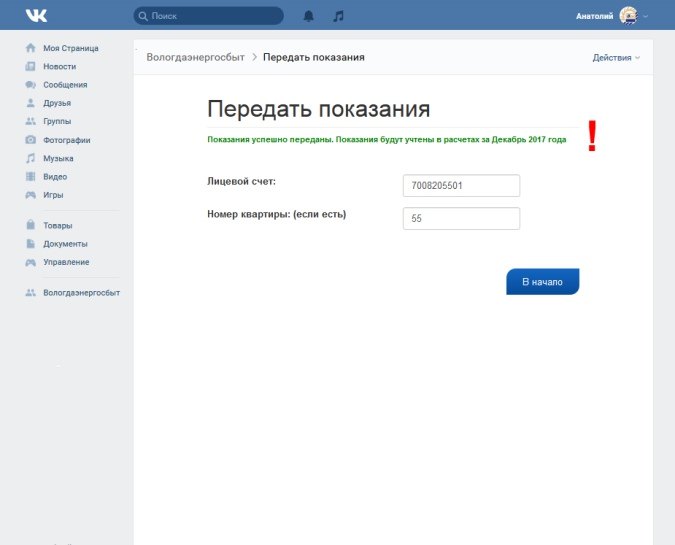The width and height of the screenshot is (675, 545).
Task: Click home icon for Моя Страница
Action: 31,48
